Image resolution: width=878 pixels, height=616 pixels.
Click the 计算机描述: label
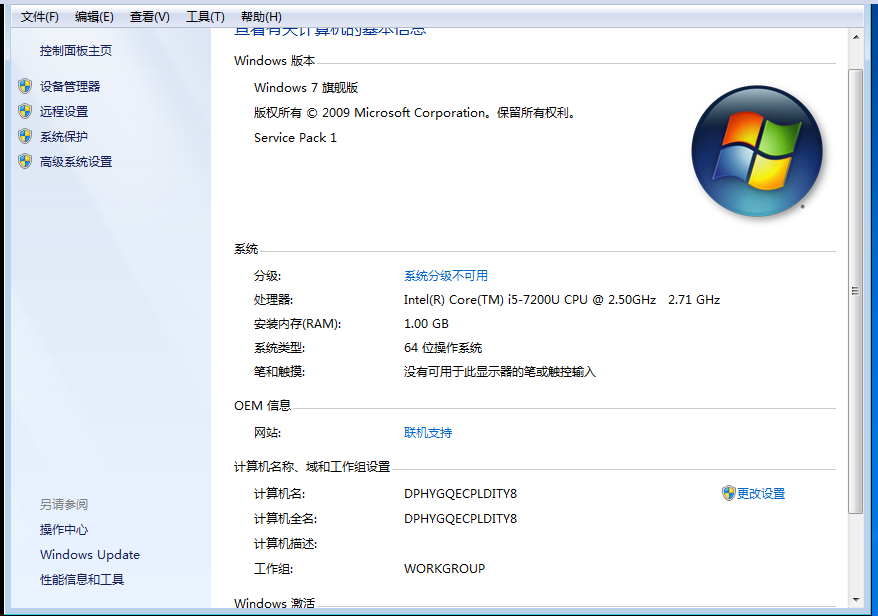point(286,544)
